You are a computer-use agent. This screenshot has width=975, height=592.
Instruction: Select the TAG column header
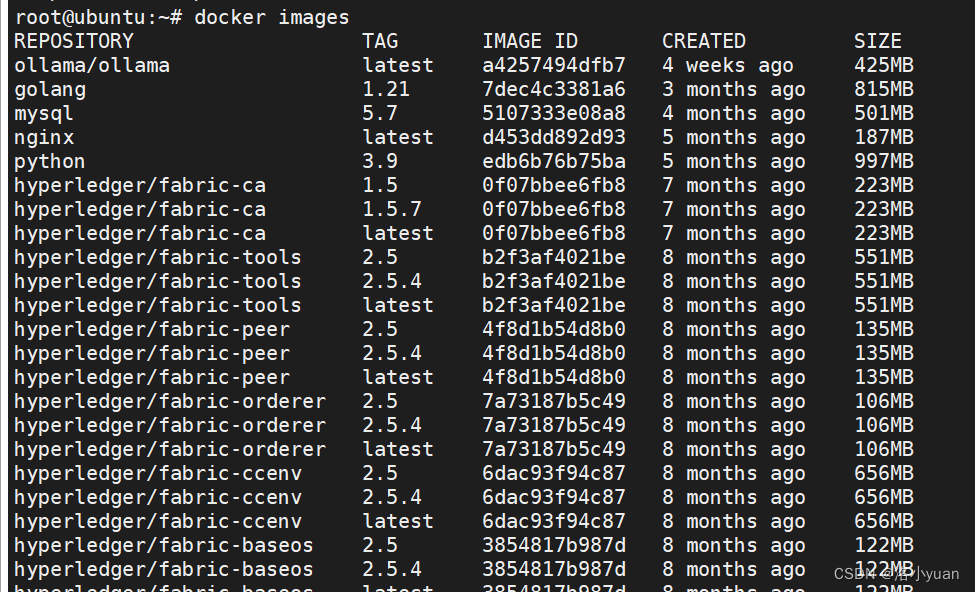[380, 42]
